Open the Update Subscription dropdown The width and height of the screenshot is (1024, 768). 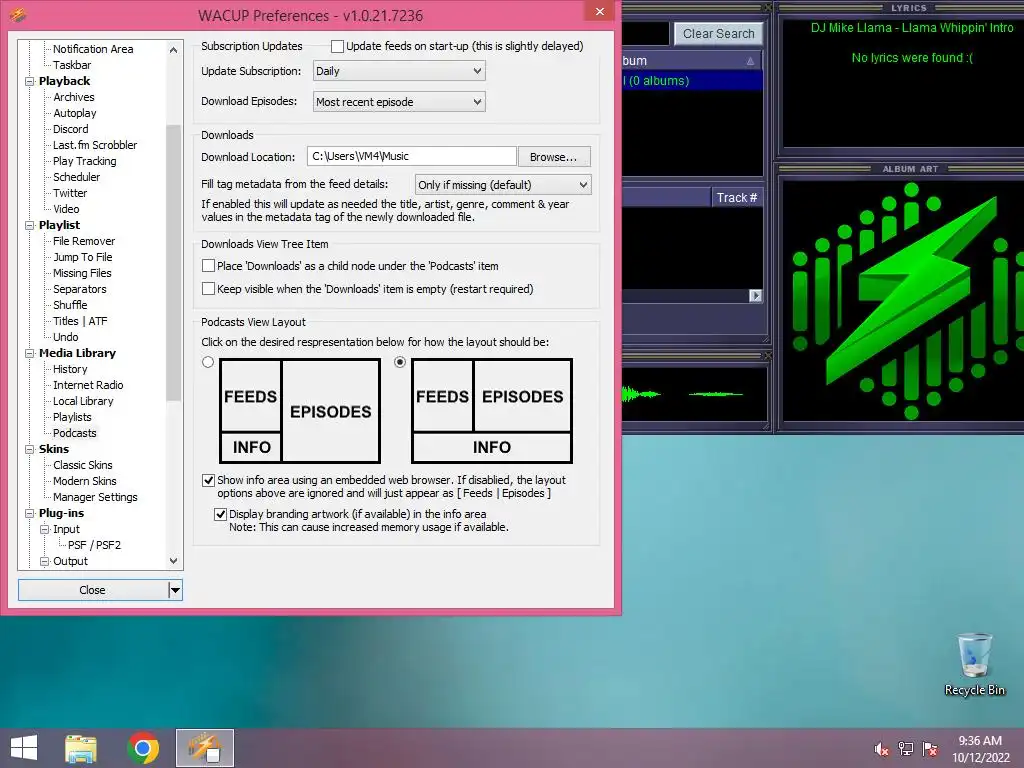pyautogui.click(x=399, y=71)
